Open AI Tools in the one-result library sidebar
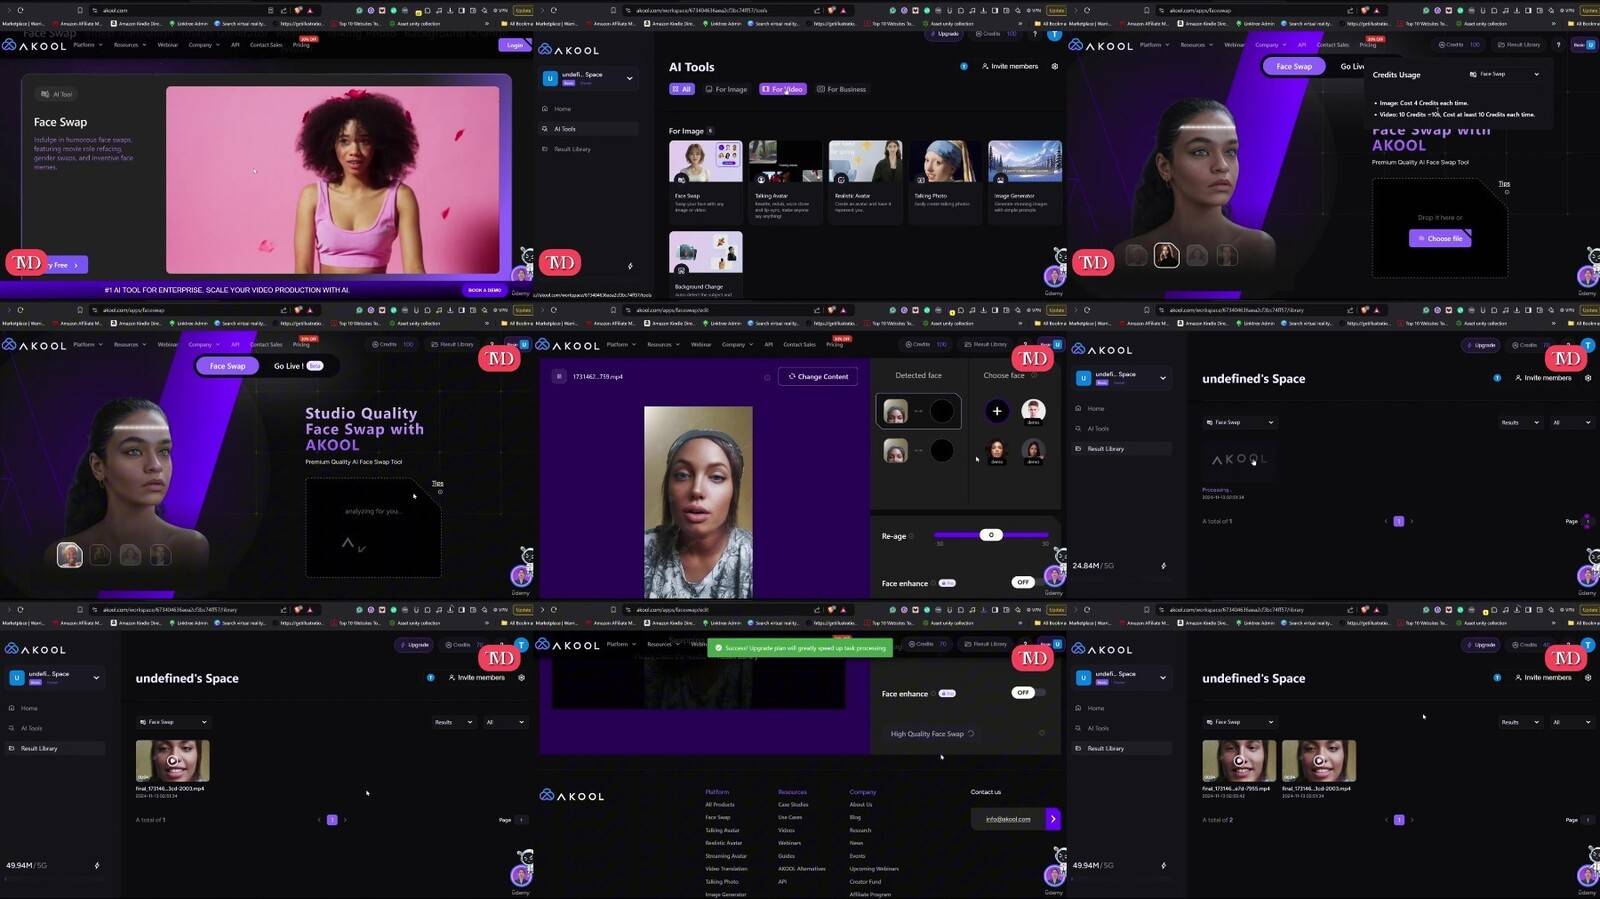 click(x=55, y=728)
